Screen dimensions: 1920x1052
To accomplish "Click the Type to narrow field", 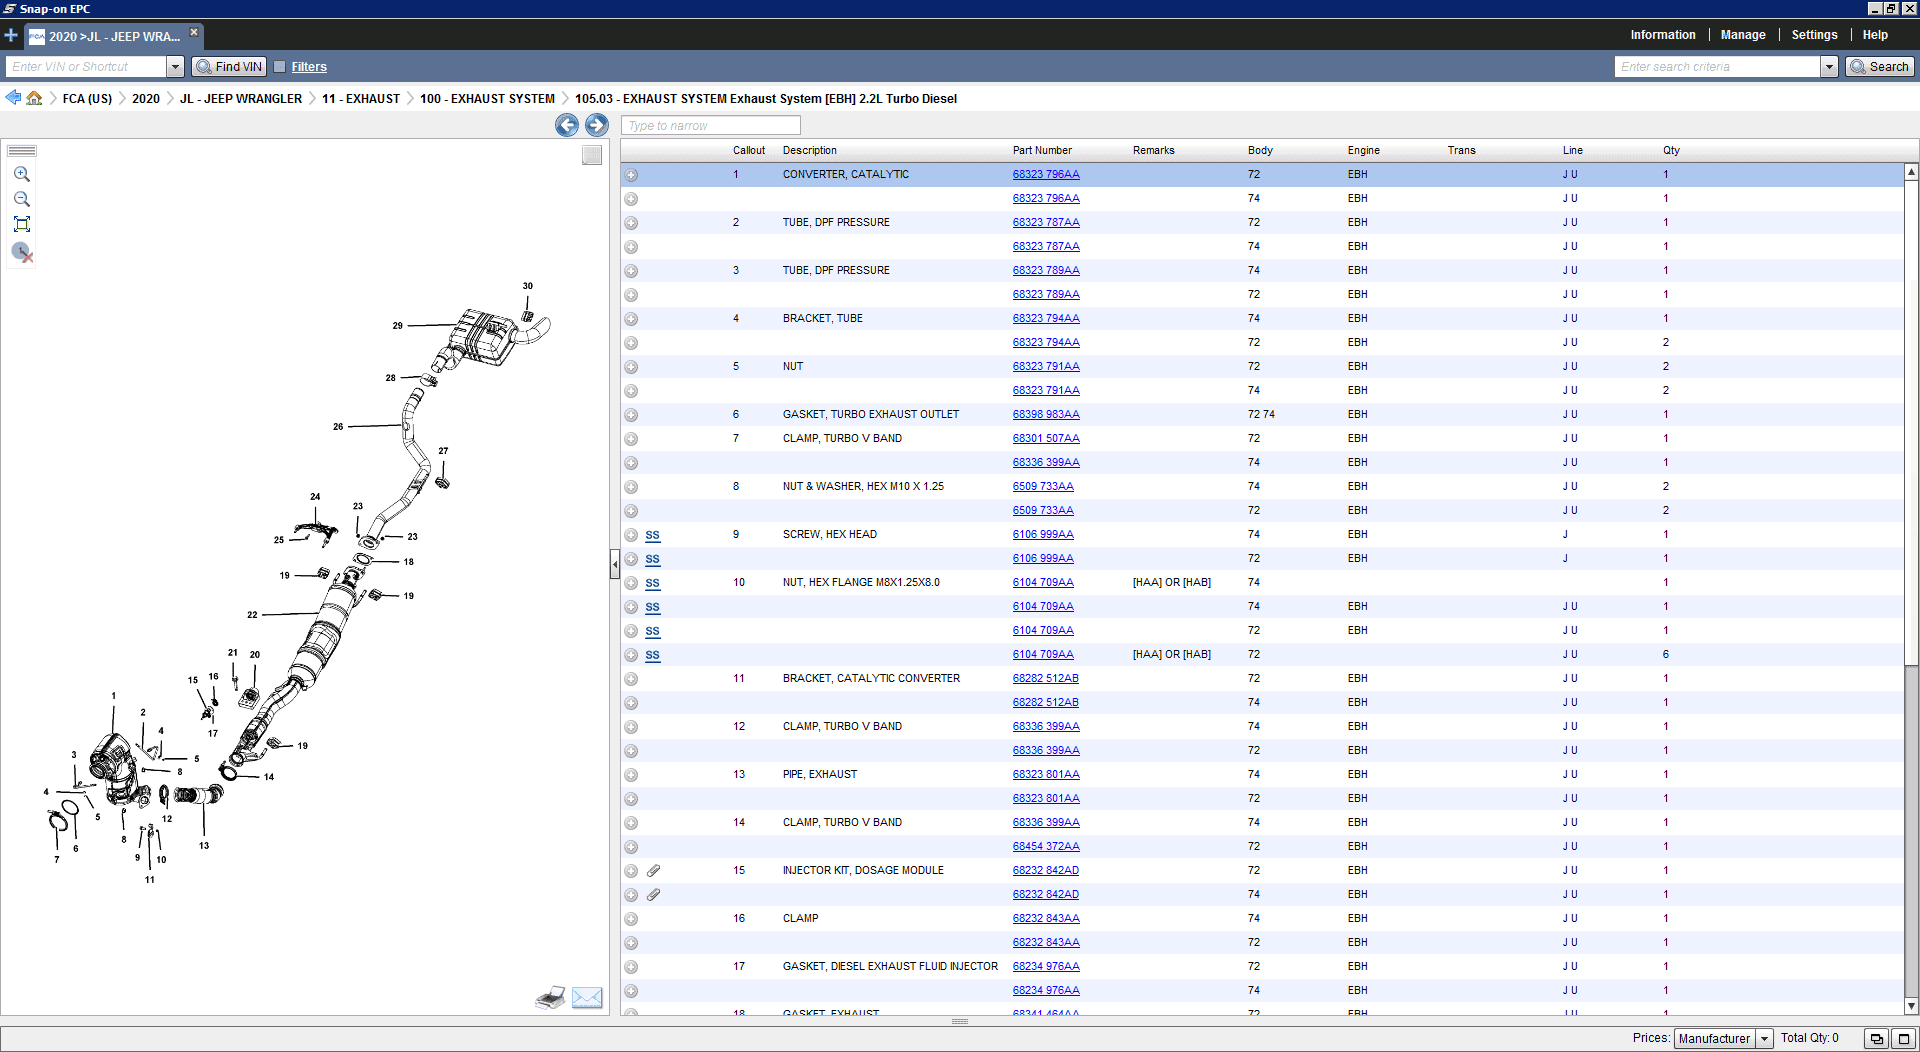I will [710, 125].
